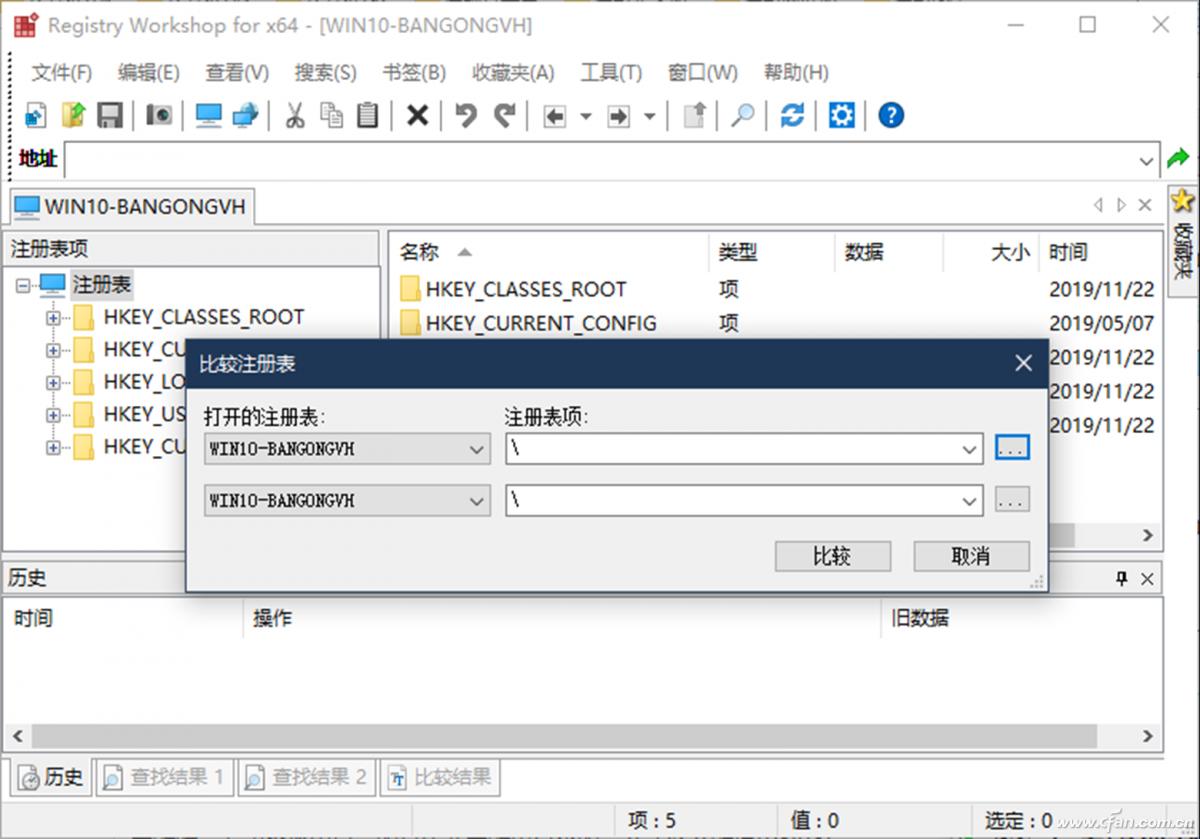Open the second WIN10-BANGONGVH computer dropdown
This screenshot has height=839, width=1200.
point(478,500)
